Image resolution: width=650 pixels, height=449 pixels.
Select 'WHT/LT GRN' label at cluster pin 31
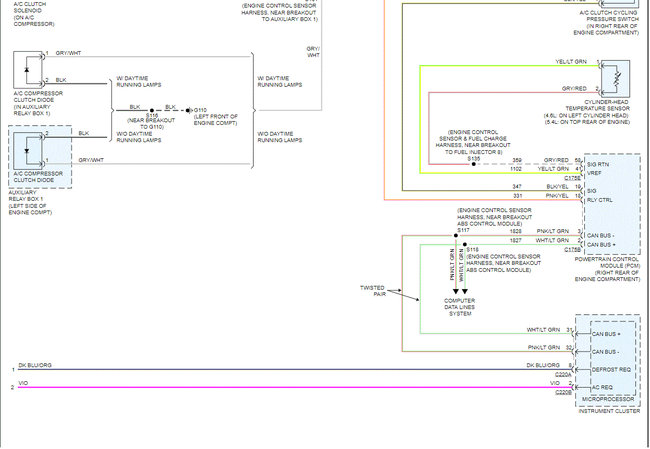tap(543, 330)
